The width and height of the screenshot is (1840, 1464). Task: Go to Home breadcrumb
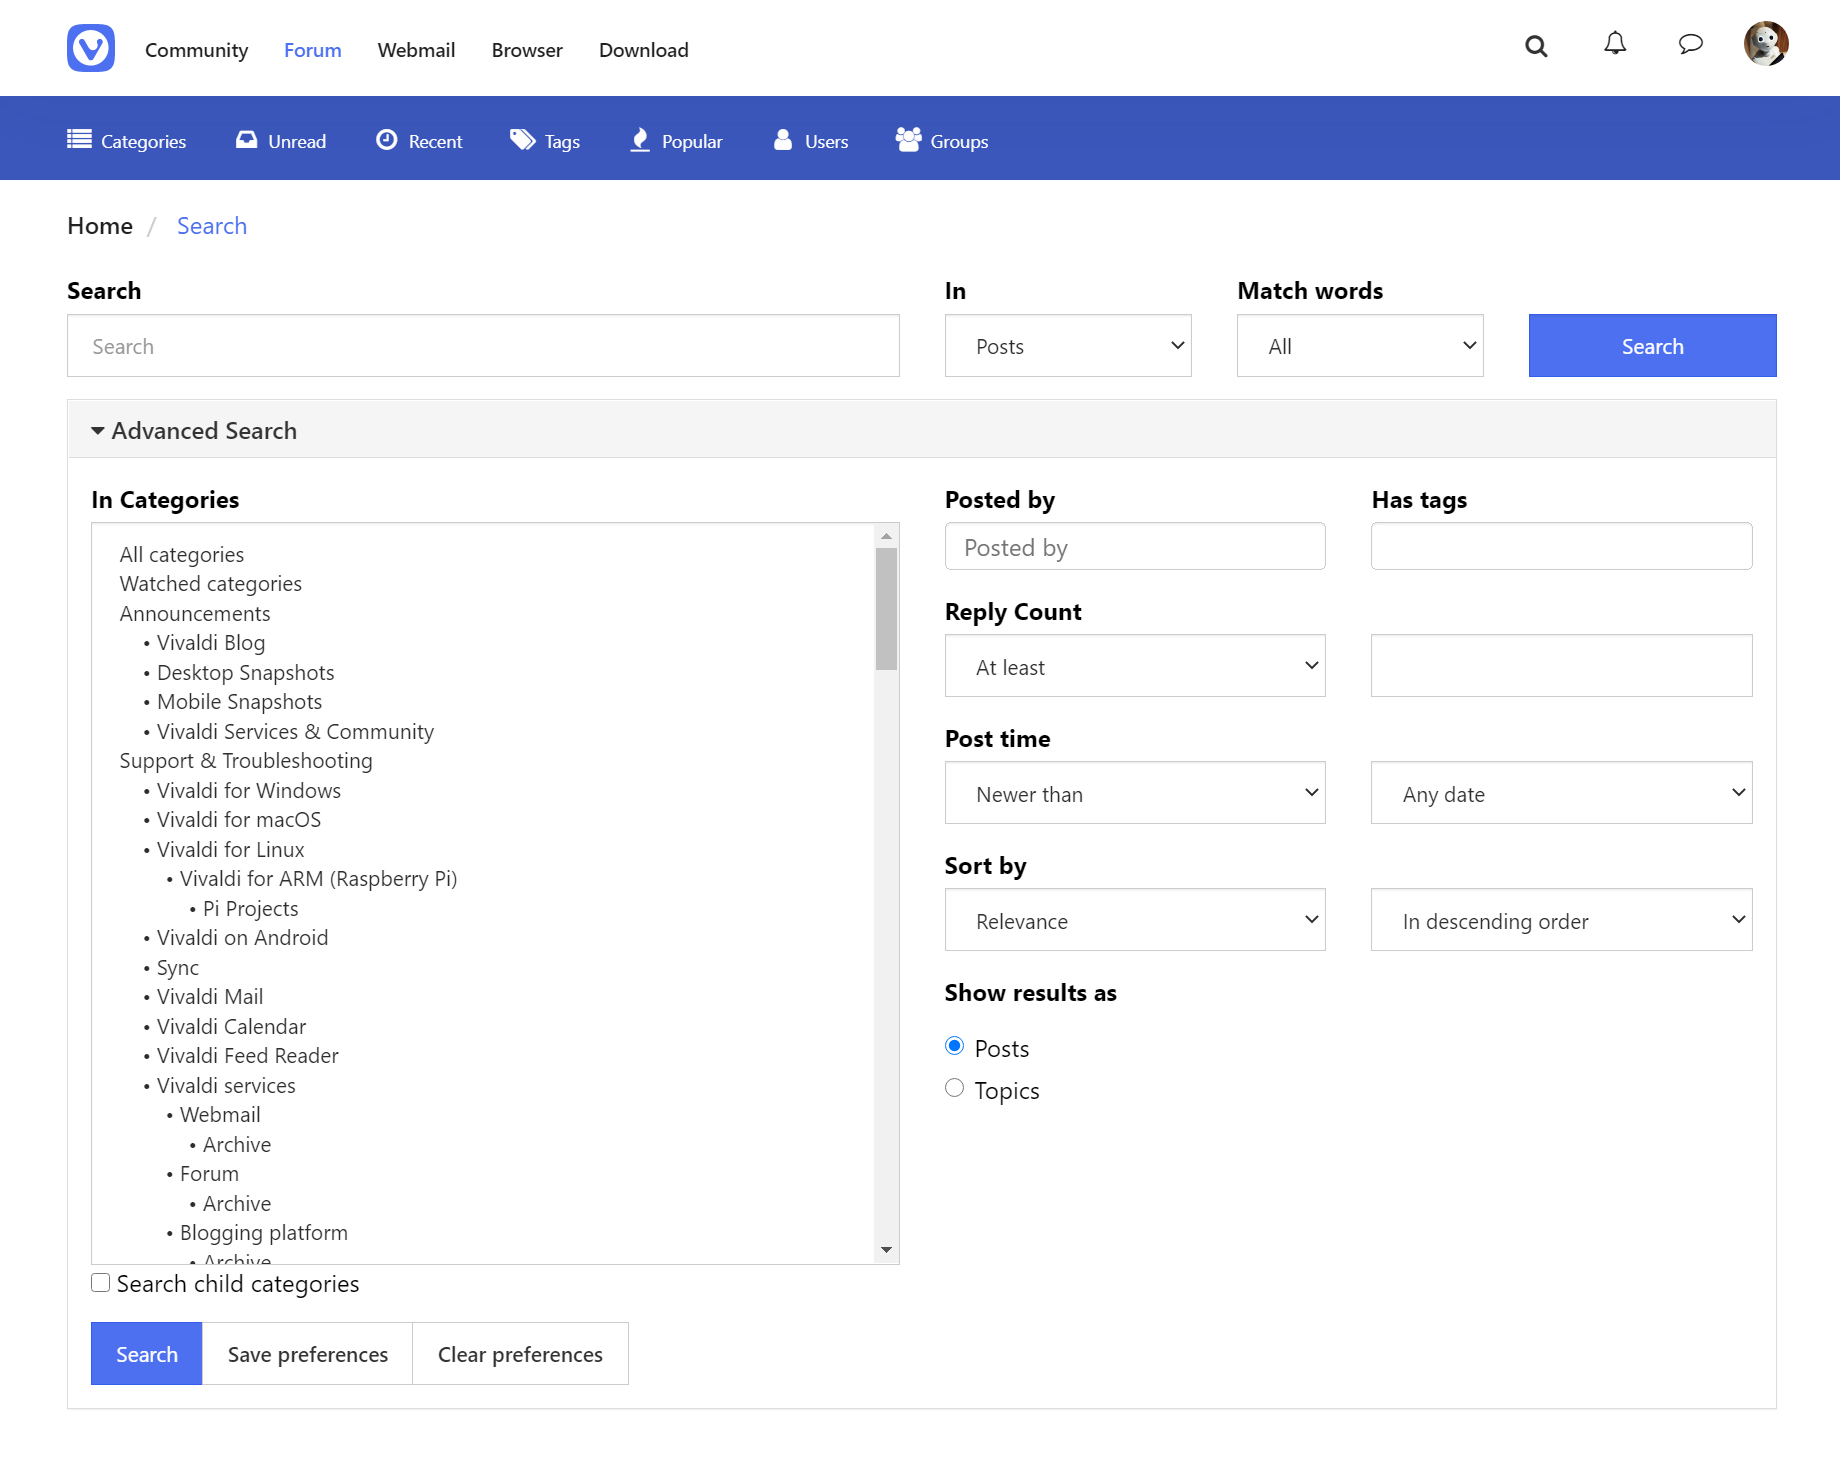click(x=100, y=226)
